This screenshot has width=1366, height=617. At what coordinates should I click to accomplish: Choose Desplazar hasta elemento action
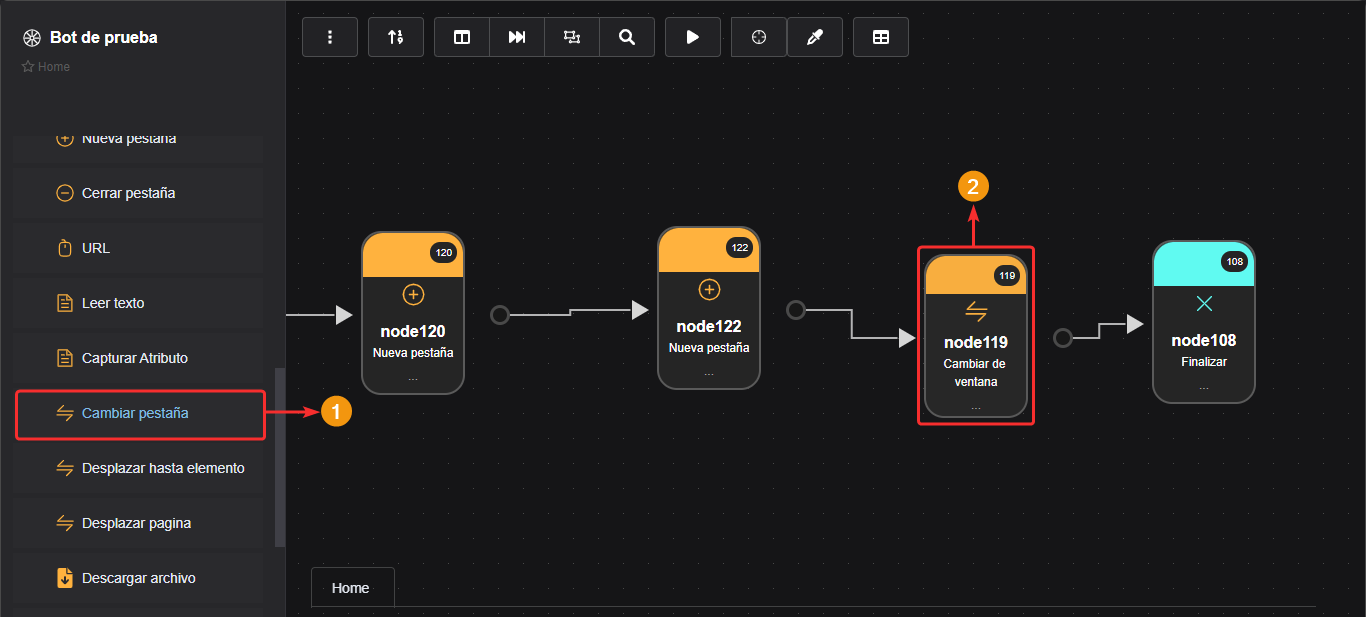tap(139, 468)
